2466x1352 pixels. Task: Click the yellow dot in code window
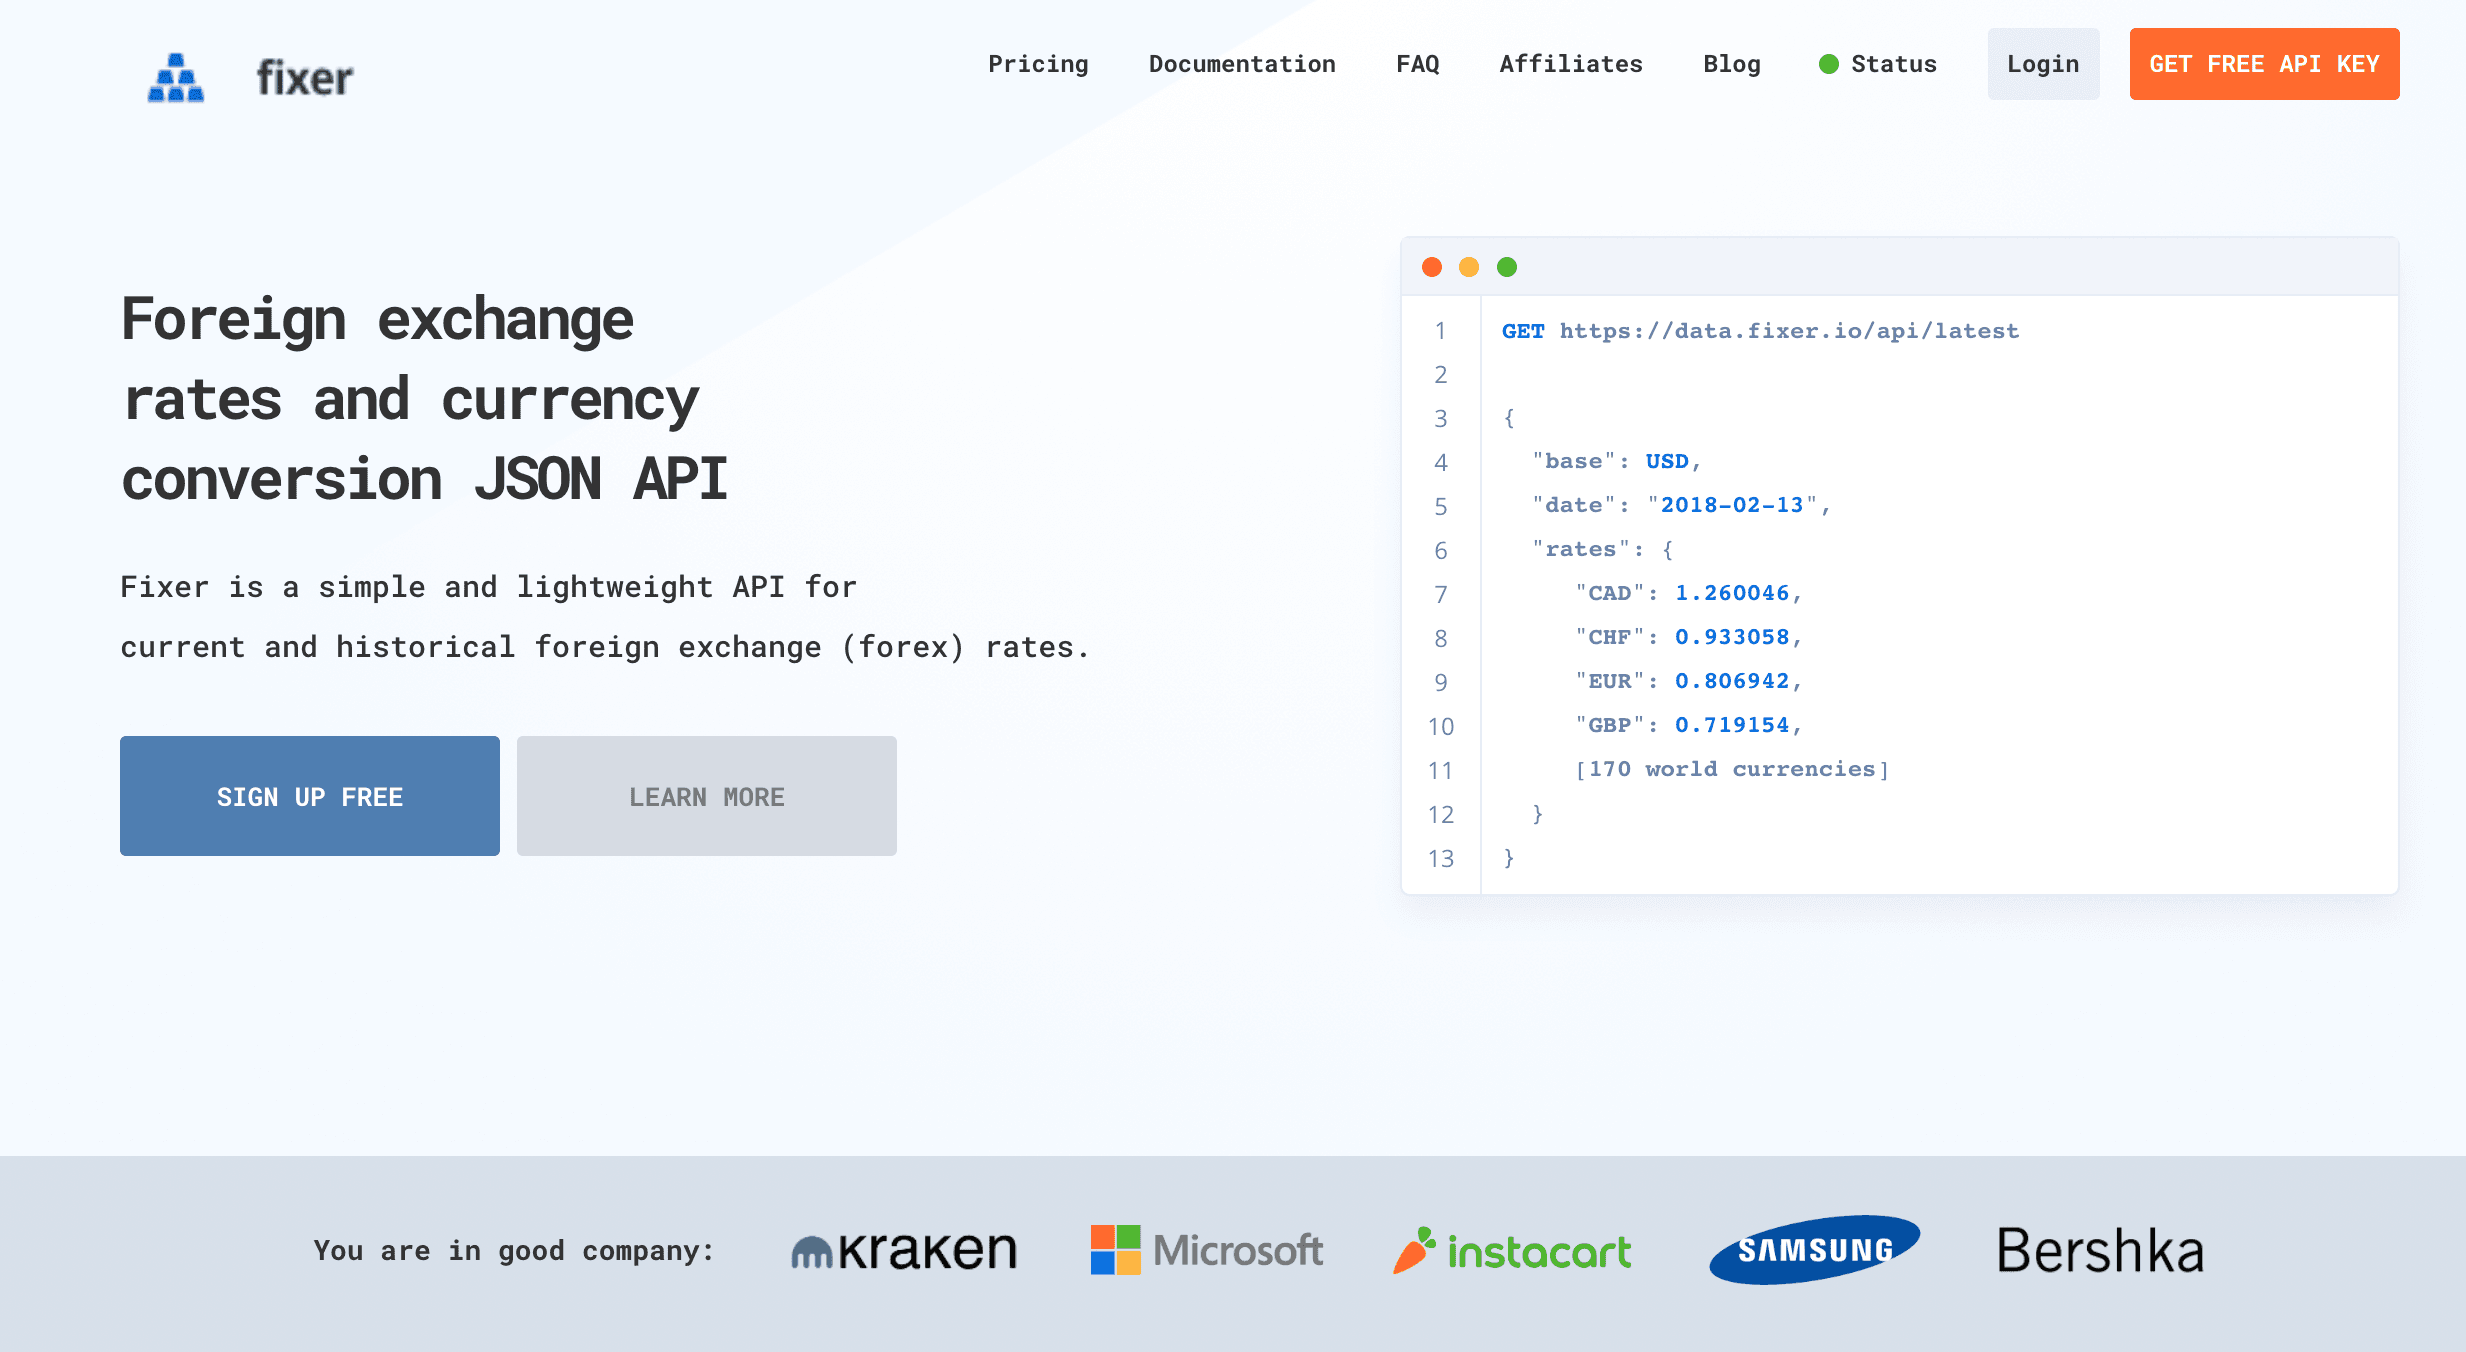(1469, 267)
